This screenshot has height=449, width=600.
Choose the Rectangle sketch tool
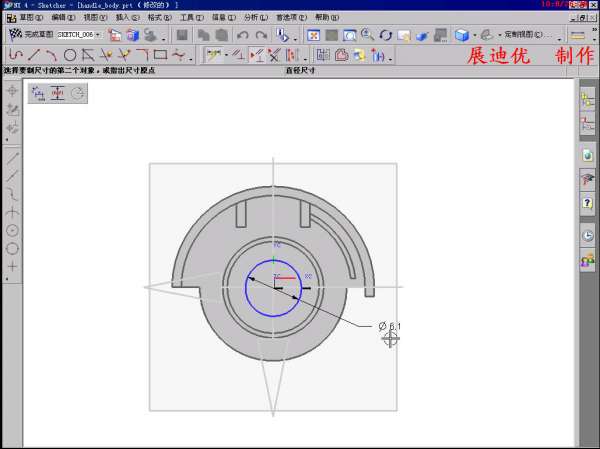click(x=160, y=54)
